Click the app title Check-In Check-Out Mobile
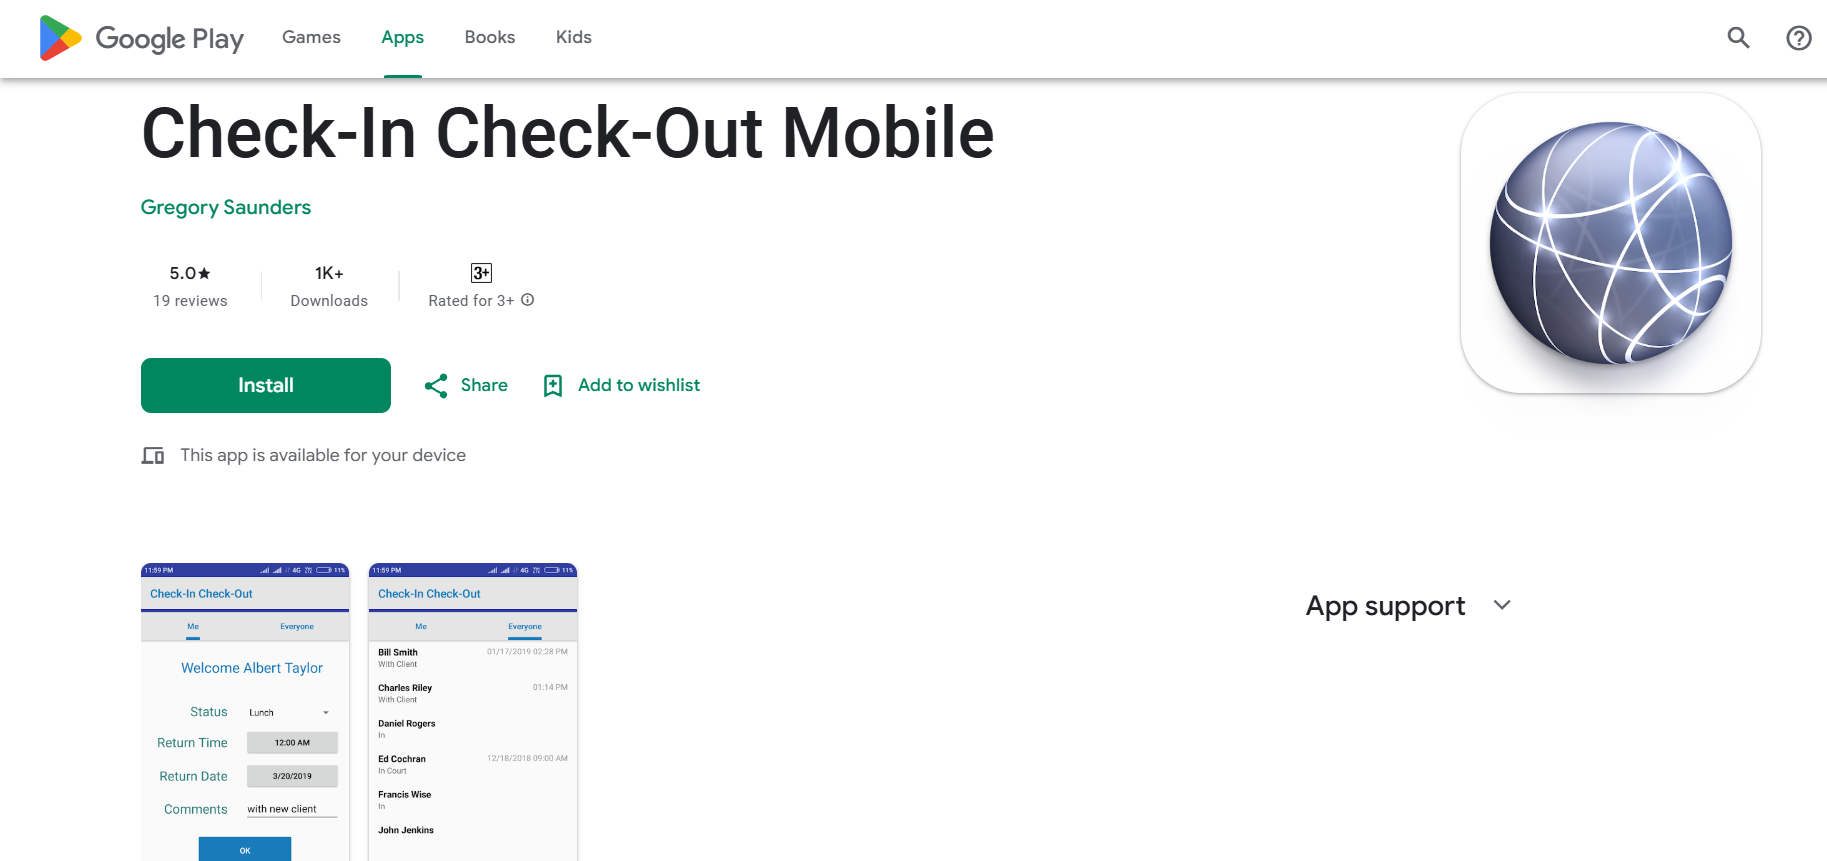This screenshot has width=1827, height=861. click(x=568, y=133)
